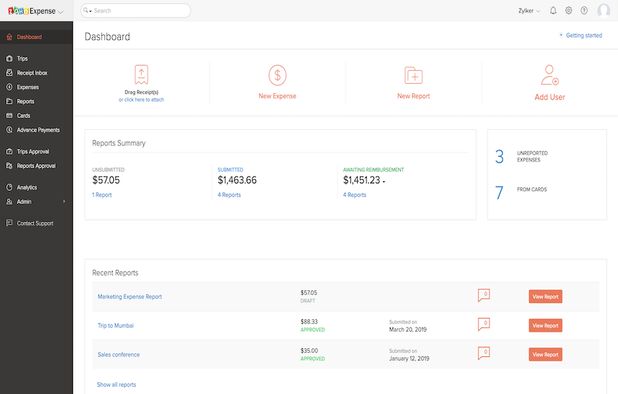Image resolution: width=618 pixels, height=394 pixels.
Task: Open Advance Payments section
Action: click(x=36, y=130)
